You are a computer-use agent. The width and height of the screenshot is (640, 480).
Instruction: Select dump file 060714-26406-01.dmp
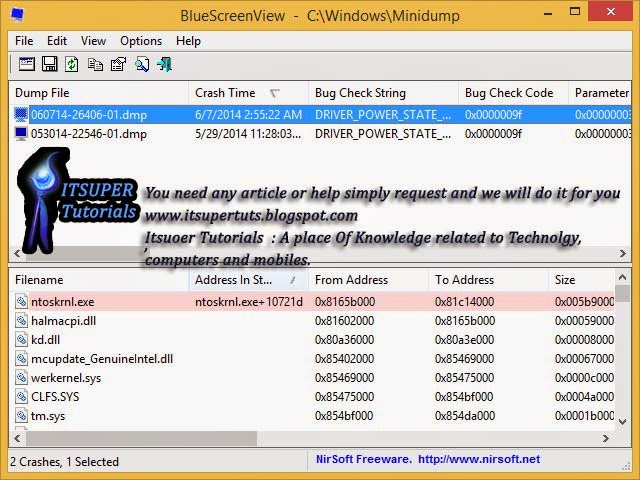point(89,115)
